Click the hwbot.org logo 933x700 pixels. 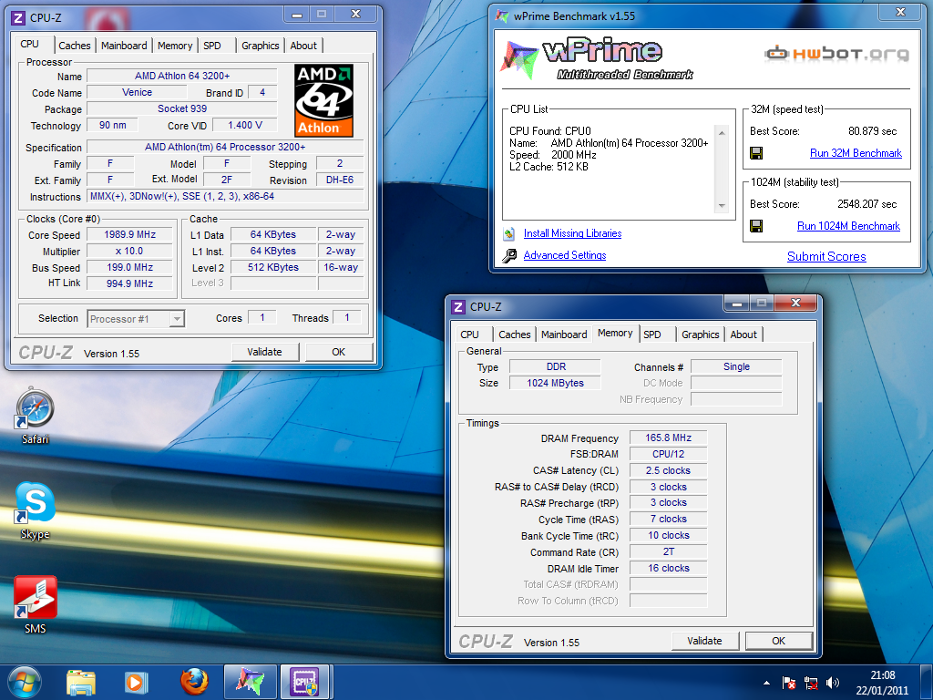click(837, 54)
